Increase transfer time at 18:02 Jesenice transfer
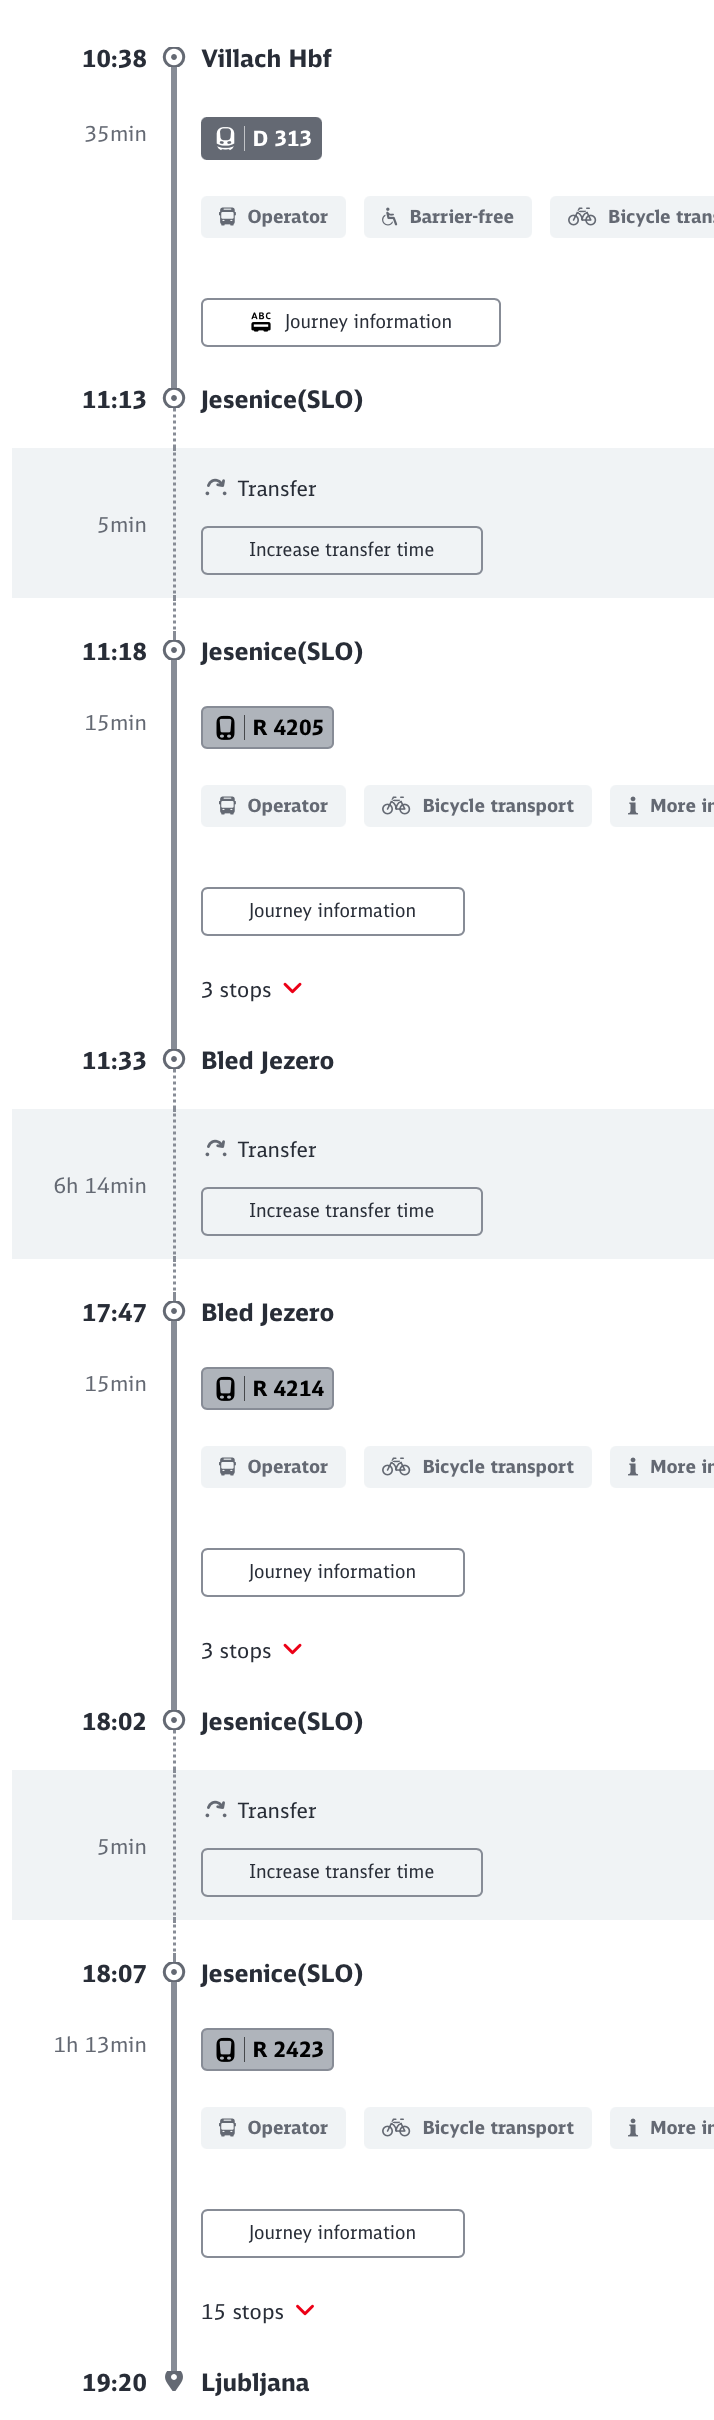The image size is (714, 2420). [x=341, y=1872]
